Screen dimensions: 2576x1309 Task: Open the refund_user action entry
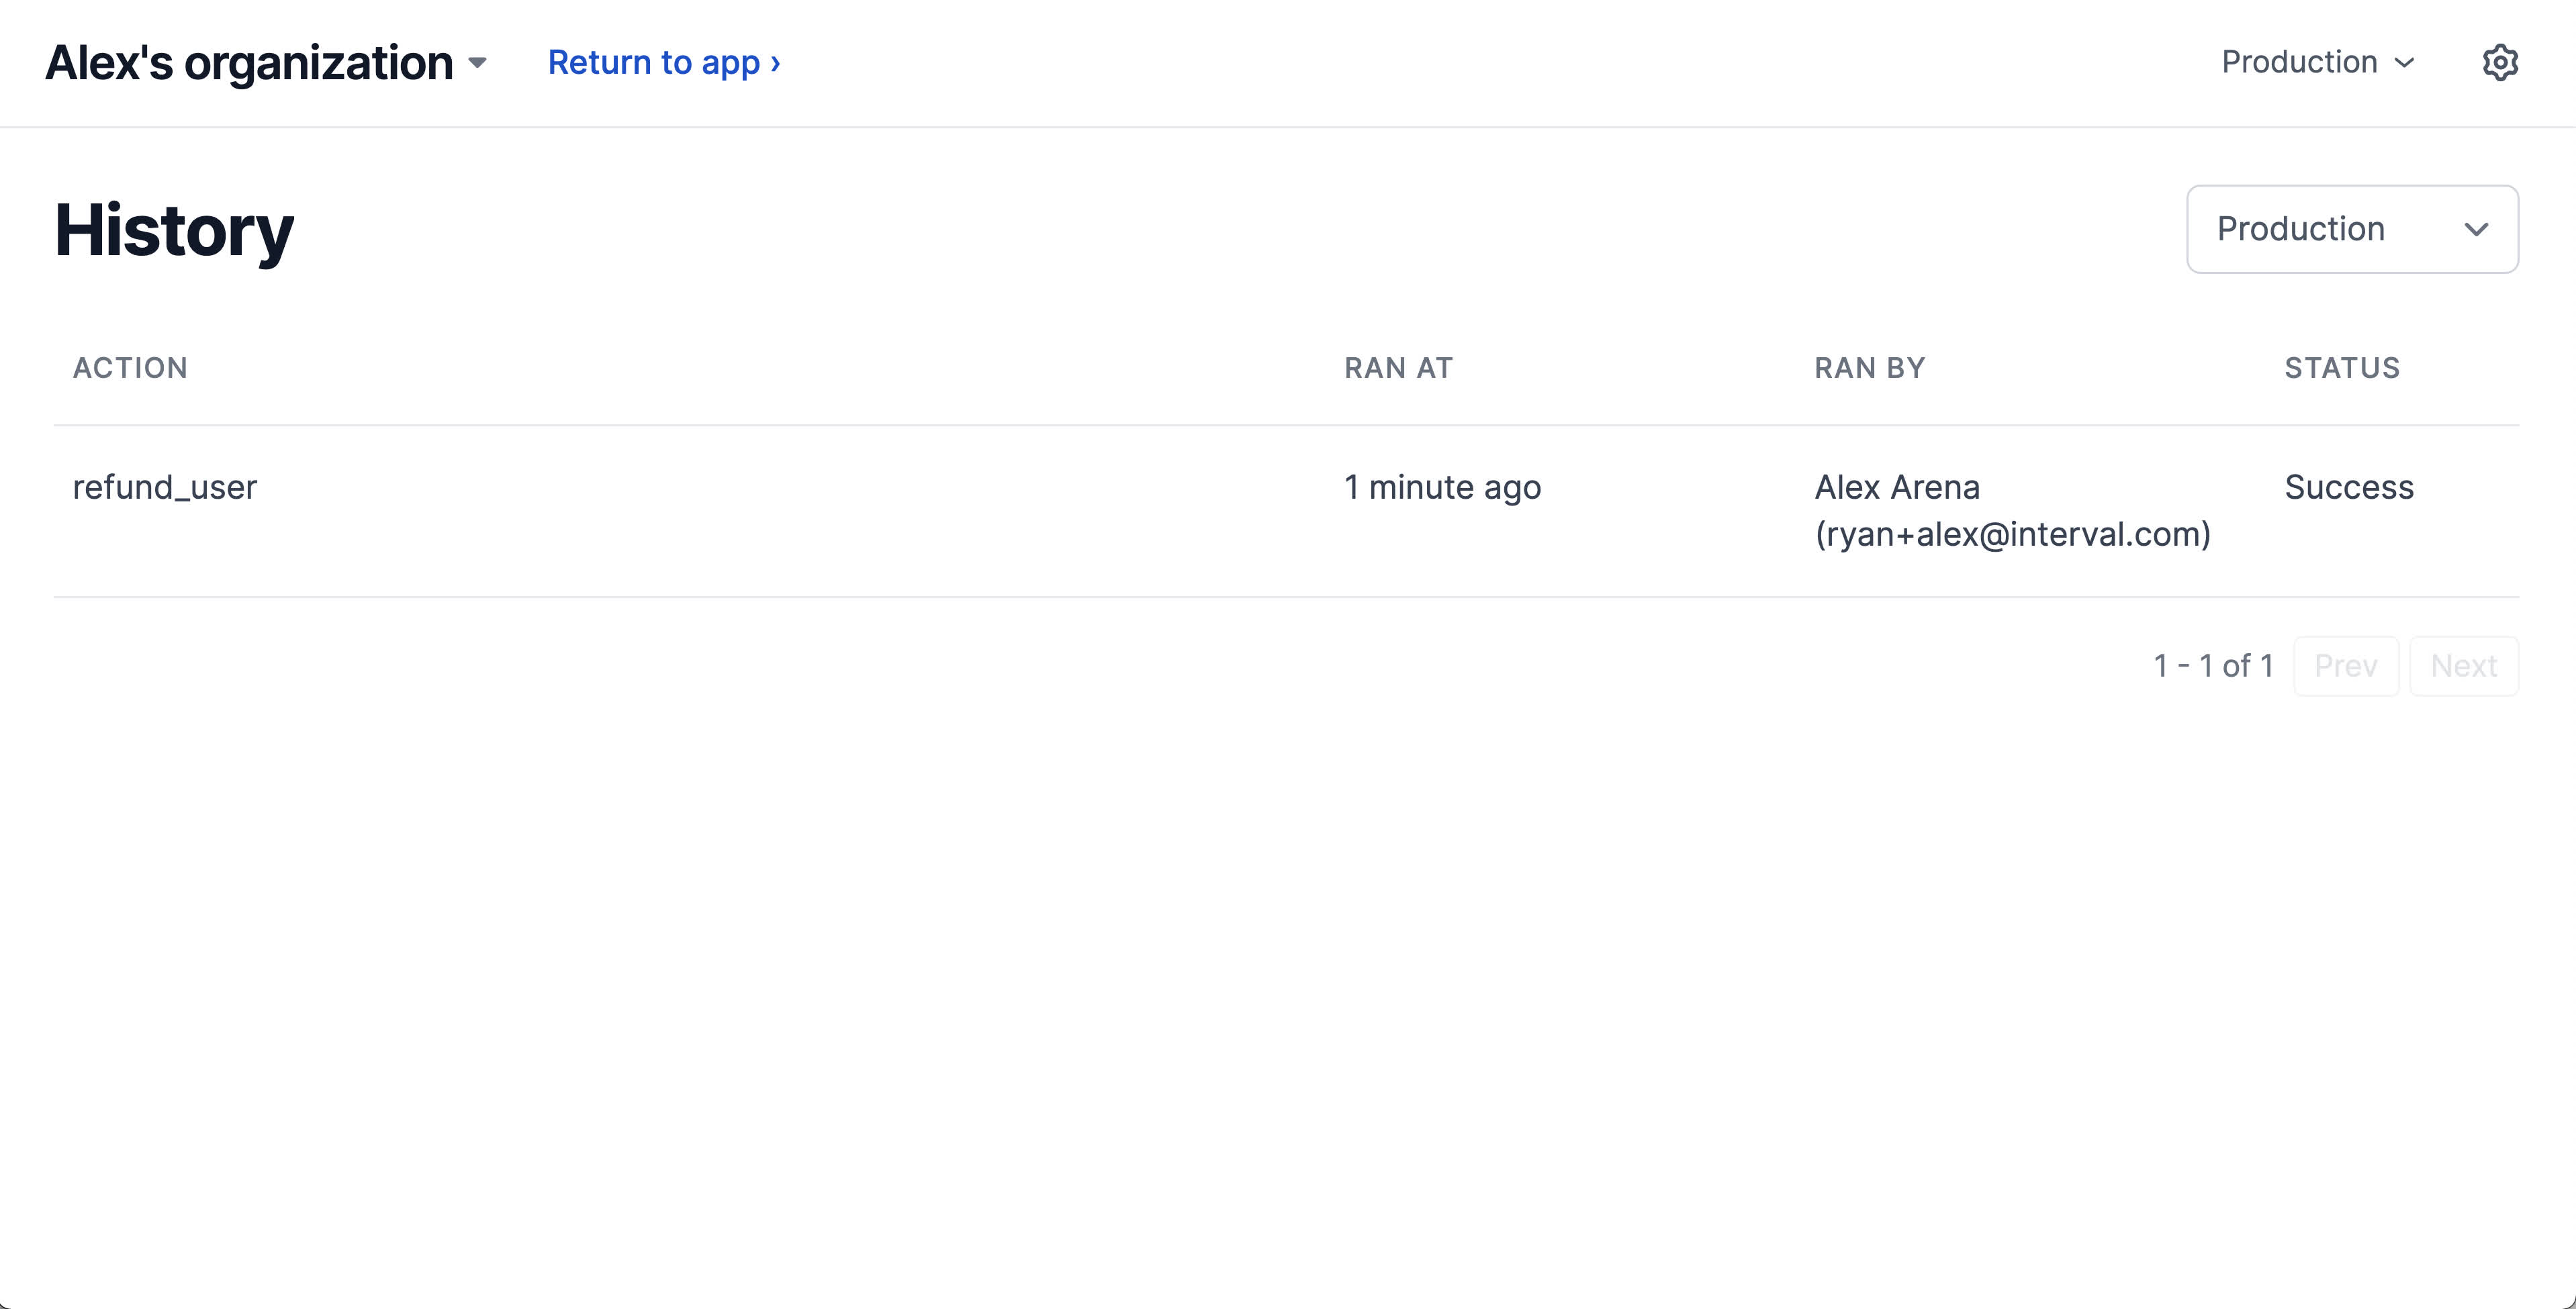click(x=165, y=487)
